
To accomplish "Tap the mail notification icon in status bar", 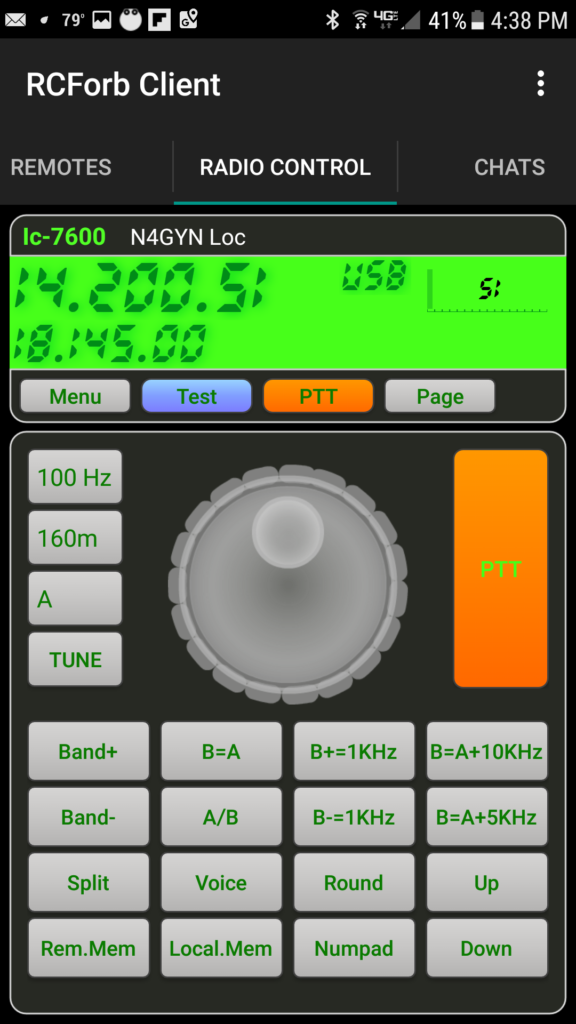I will click(15, 20).
